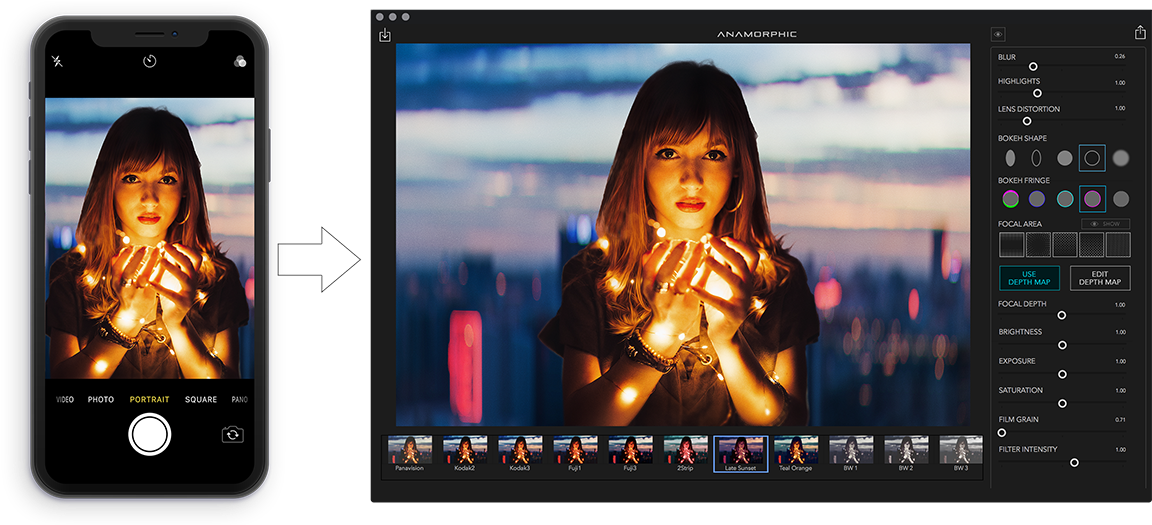Click Edit Depth Map button

[1099, 278]
